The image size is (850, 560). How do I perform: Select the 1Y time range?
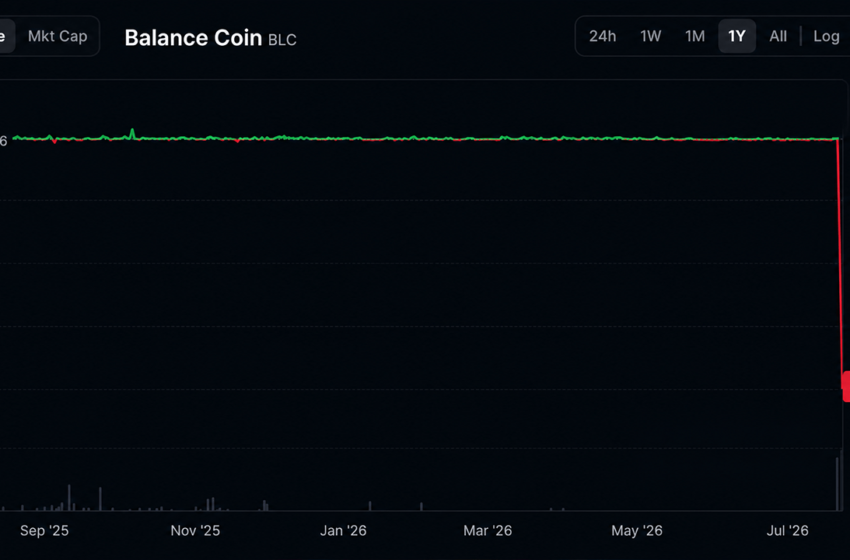pyautogui.click(x=737, y=36)
